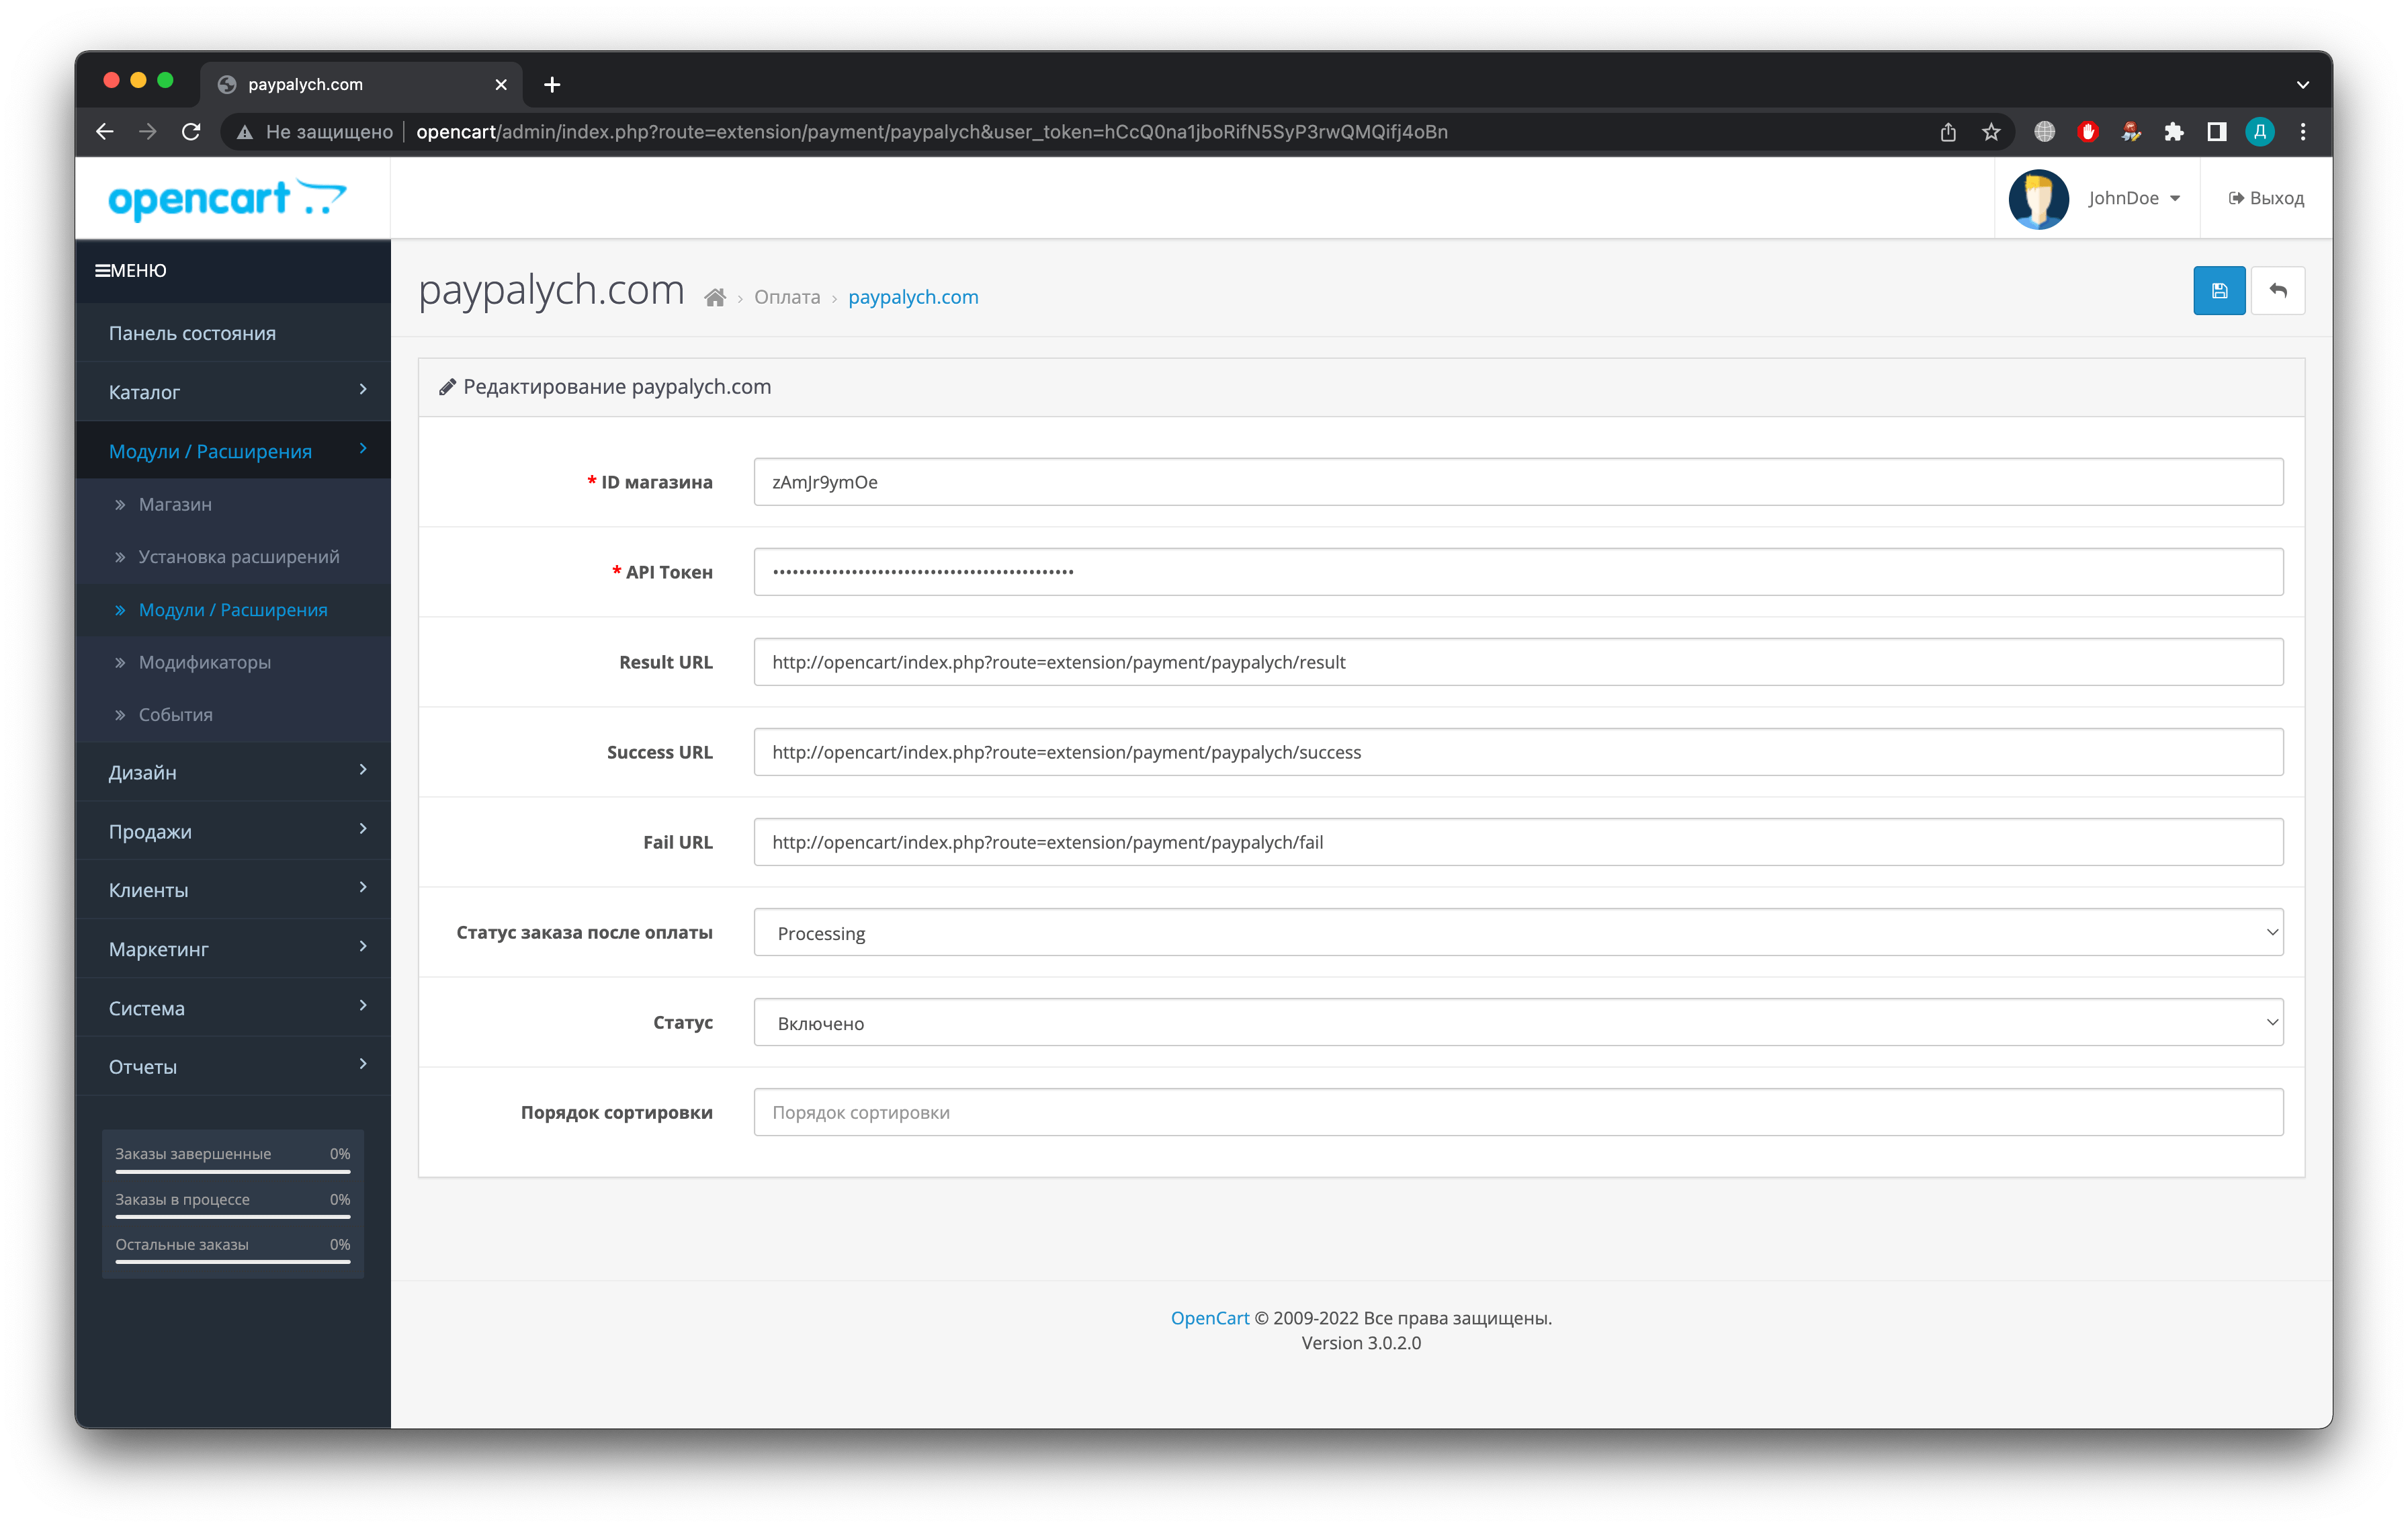The image size is (2408, 1528).
Task: Click the OpenCart footer link
Action: pos(1209,1318)
